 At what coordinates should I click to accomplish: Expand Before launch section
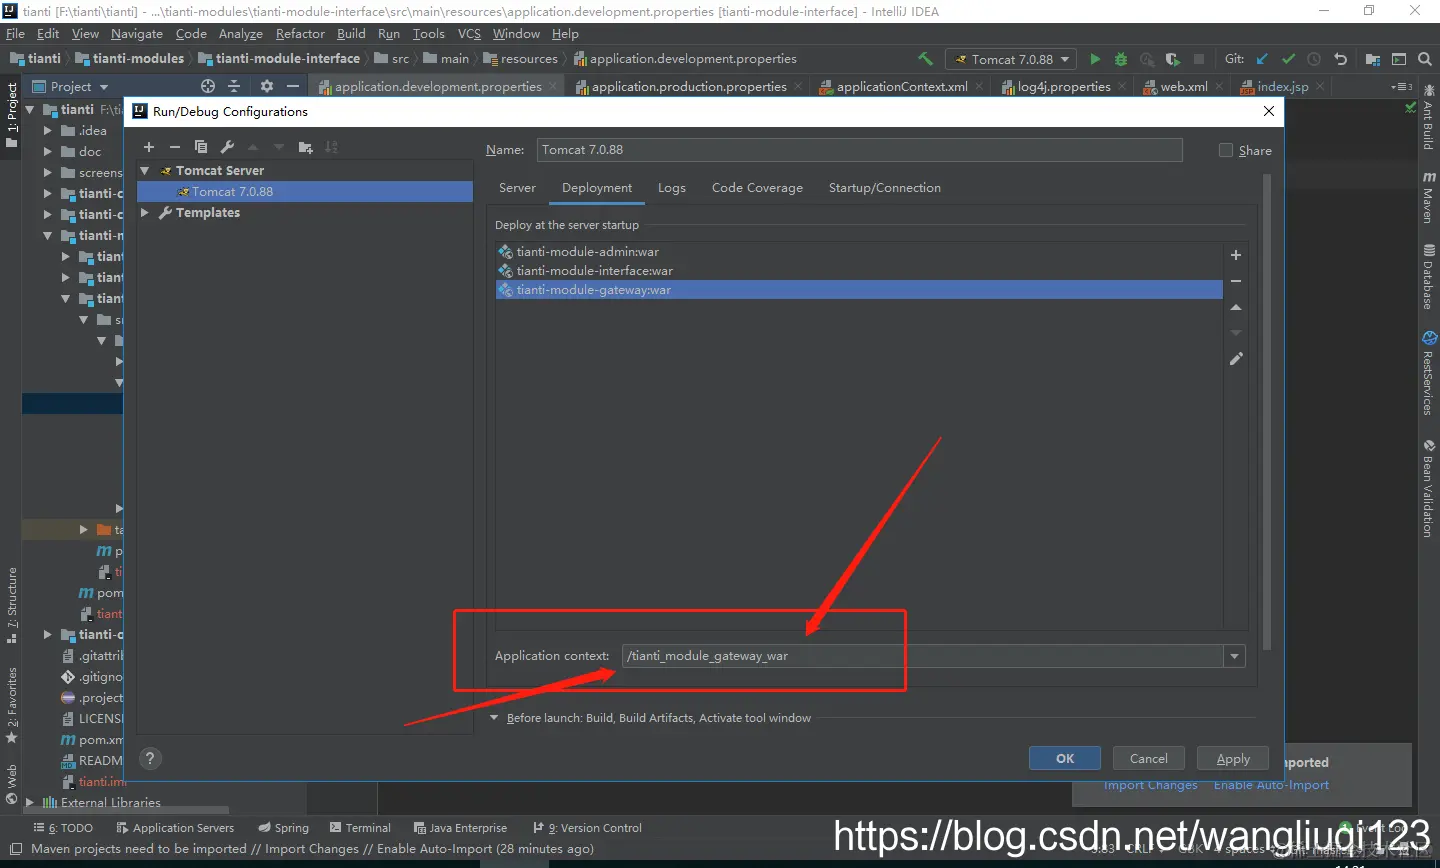[494, 718]
